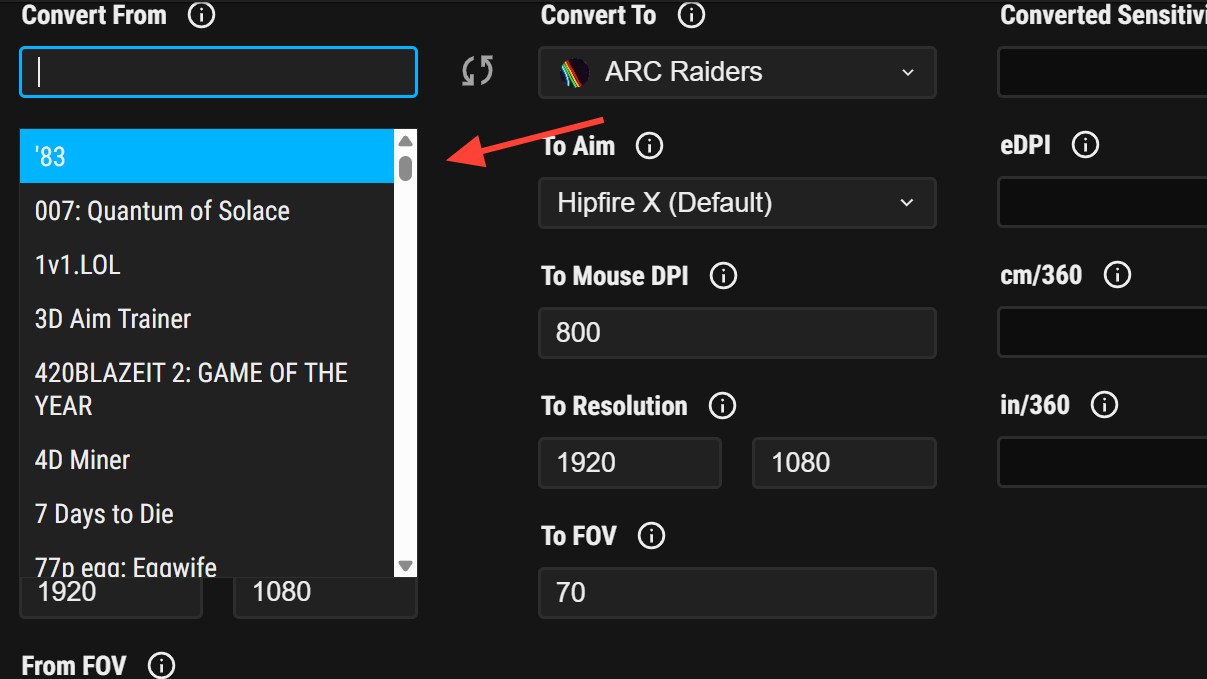Click the To Mouse DPI field

click(737, 333)
